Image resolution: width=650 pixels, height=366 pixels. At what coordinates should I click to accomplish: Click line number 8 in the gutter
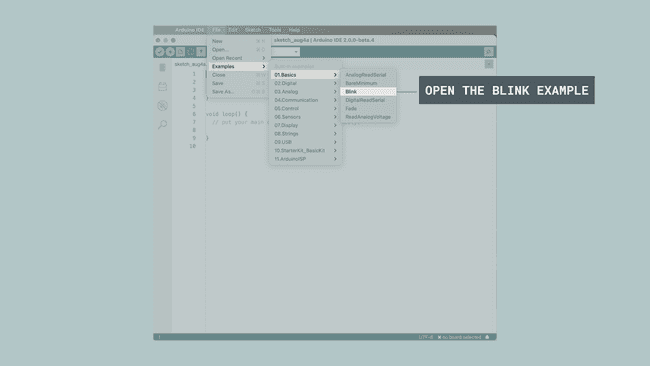(x=194, y=130)
